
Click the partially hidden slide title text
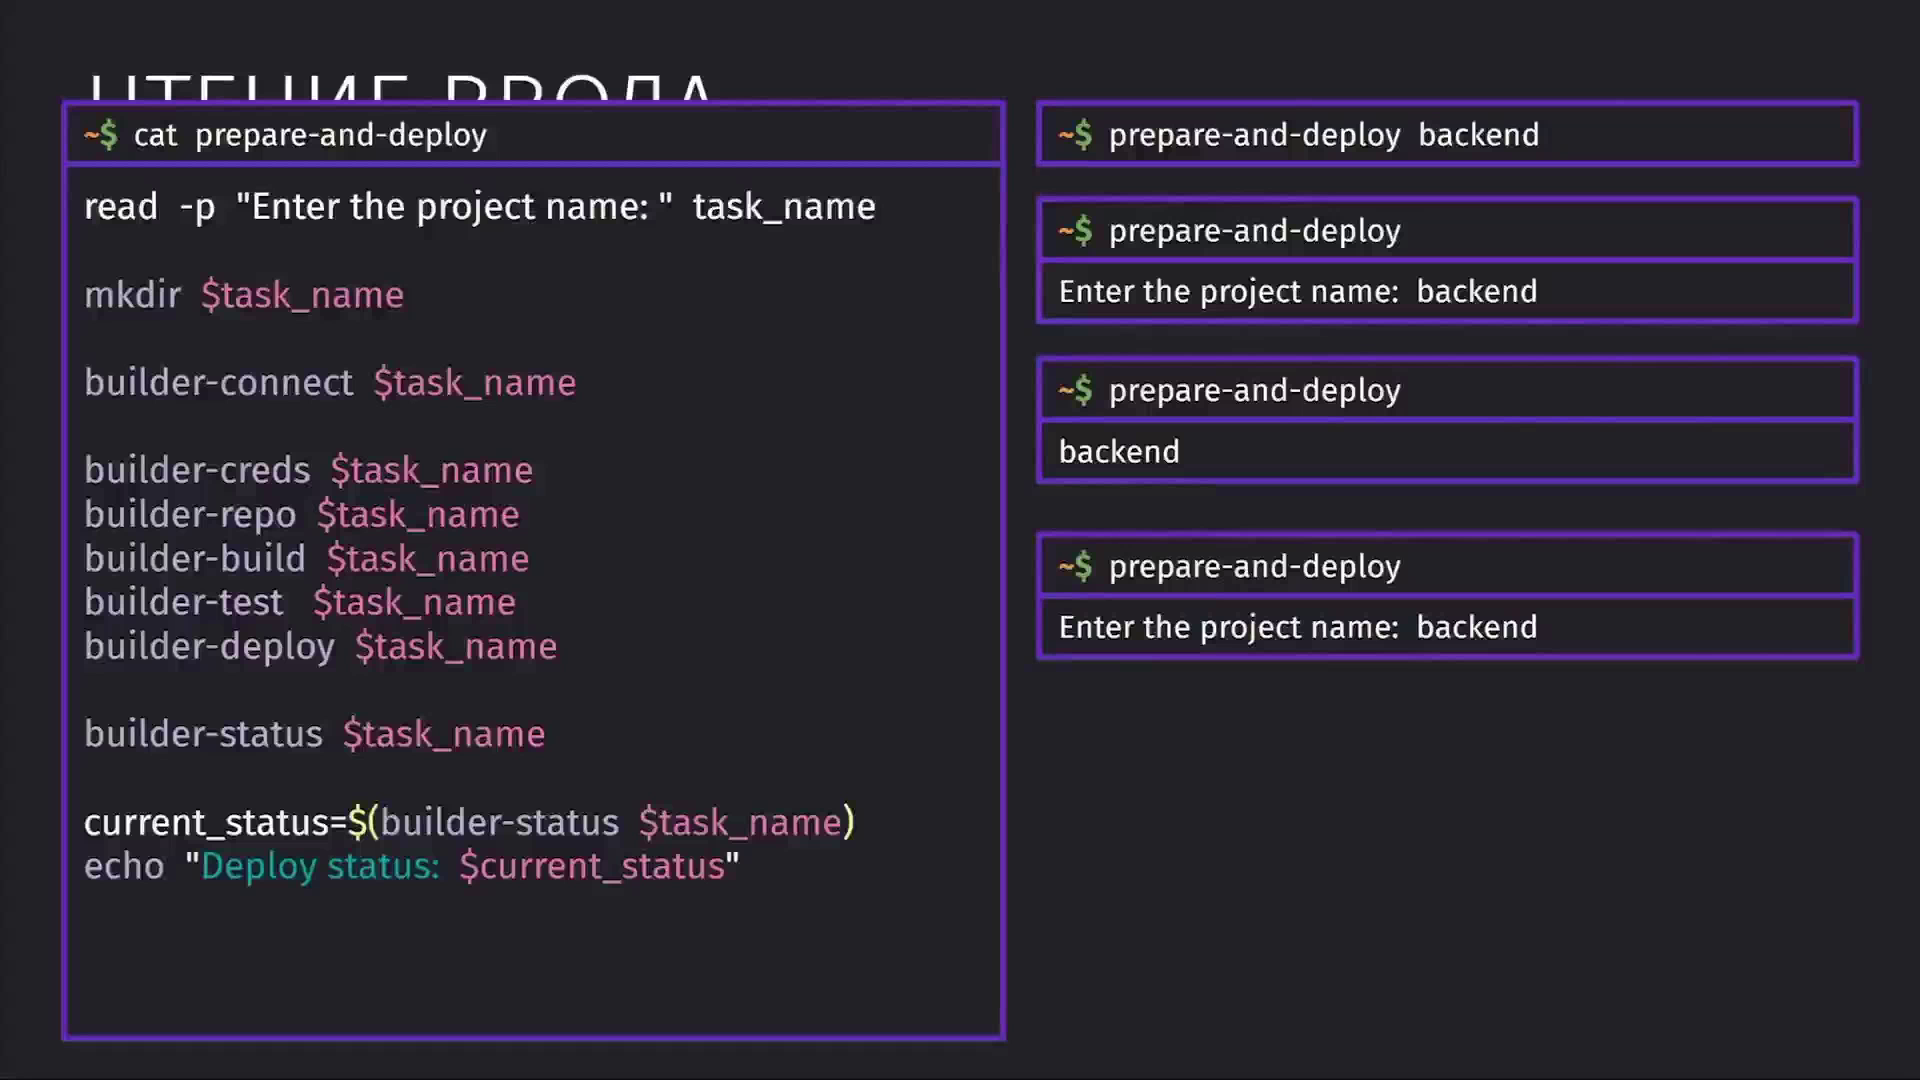[x=401, y=88]
